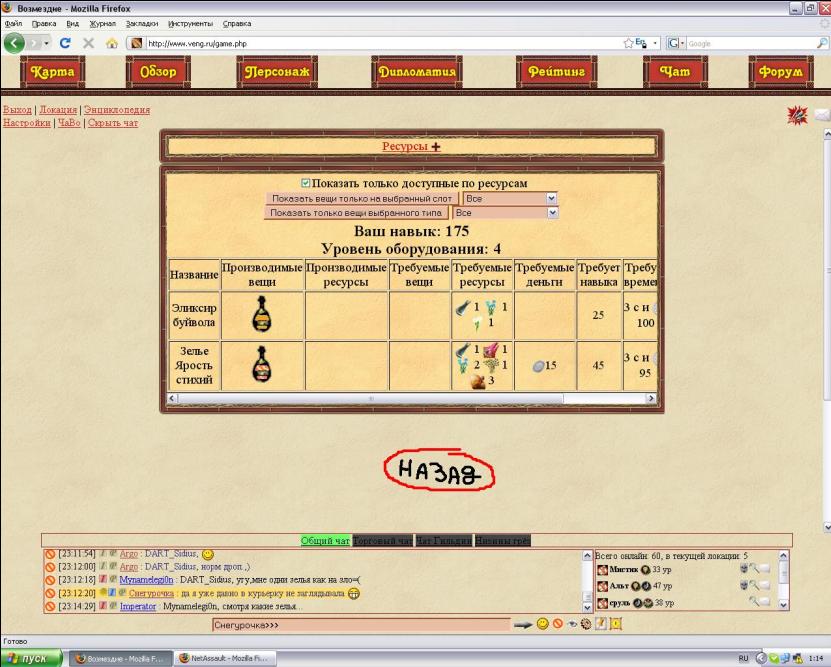Click the recipe table's horizontal scrollbar right arrow
The image size is (831, 667).
[x=651, y=398]
